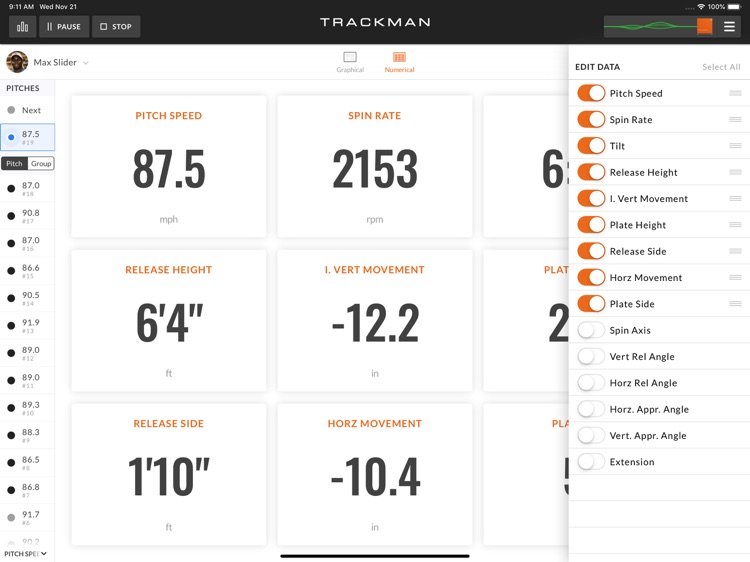This screenshot has width=750, height=562.
Task: Open the bar chart statistics icon
Action: click(22, 27)
